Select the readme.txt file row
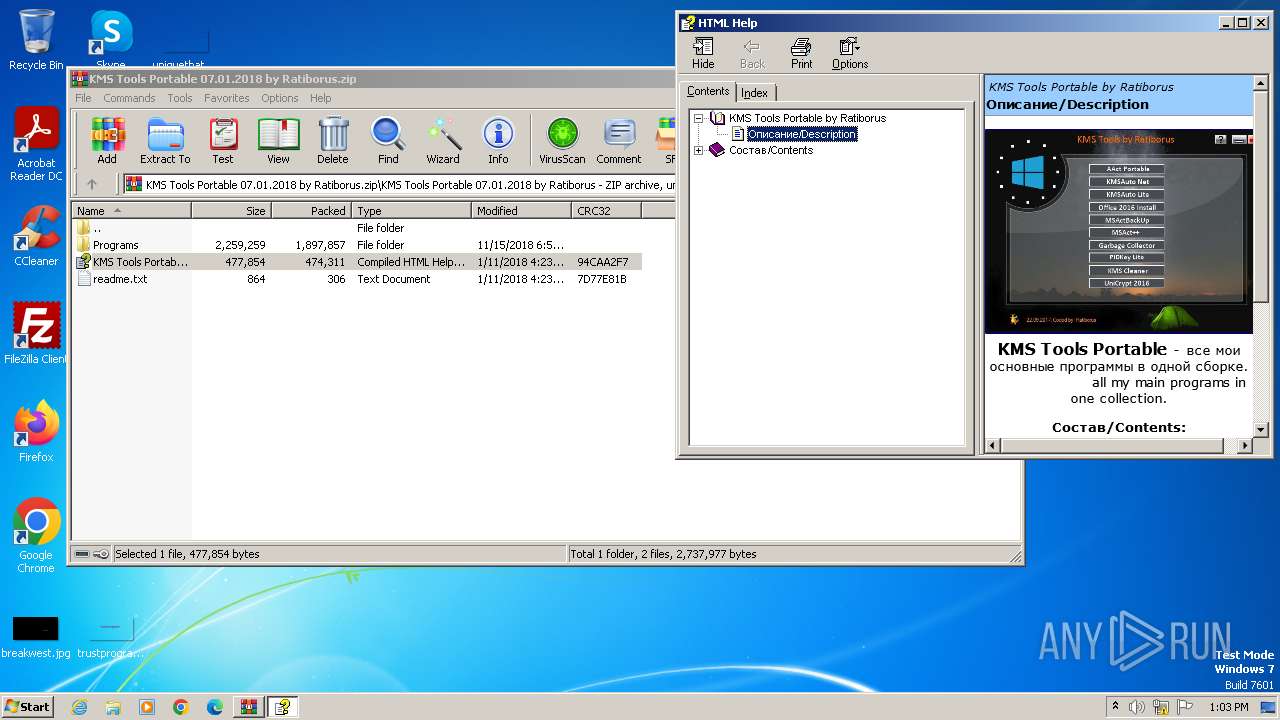1280x720 pixels. [357, 279]
